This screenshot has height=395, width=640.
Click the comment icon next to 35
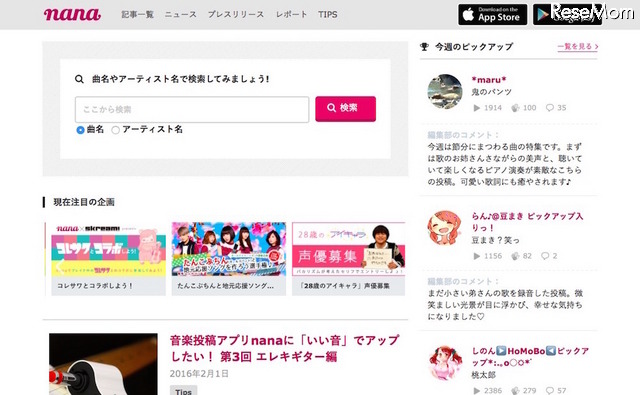tap(550, 108)
